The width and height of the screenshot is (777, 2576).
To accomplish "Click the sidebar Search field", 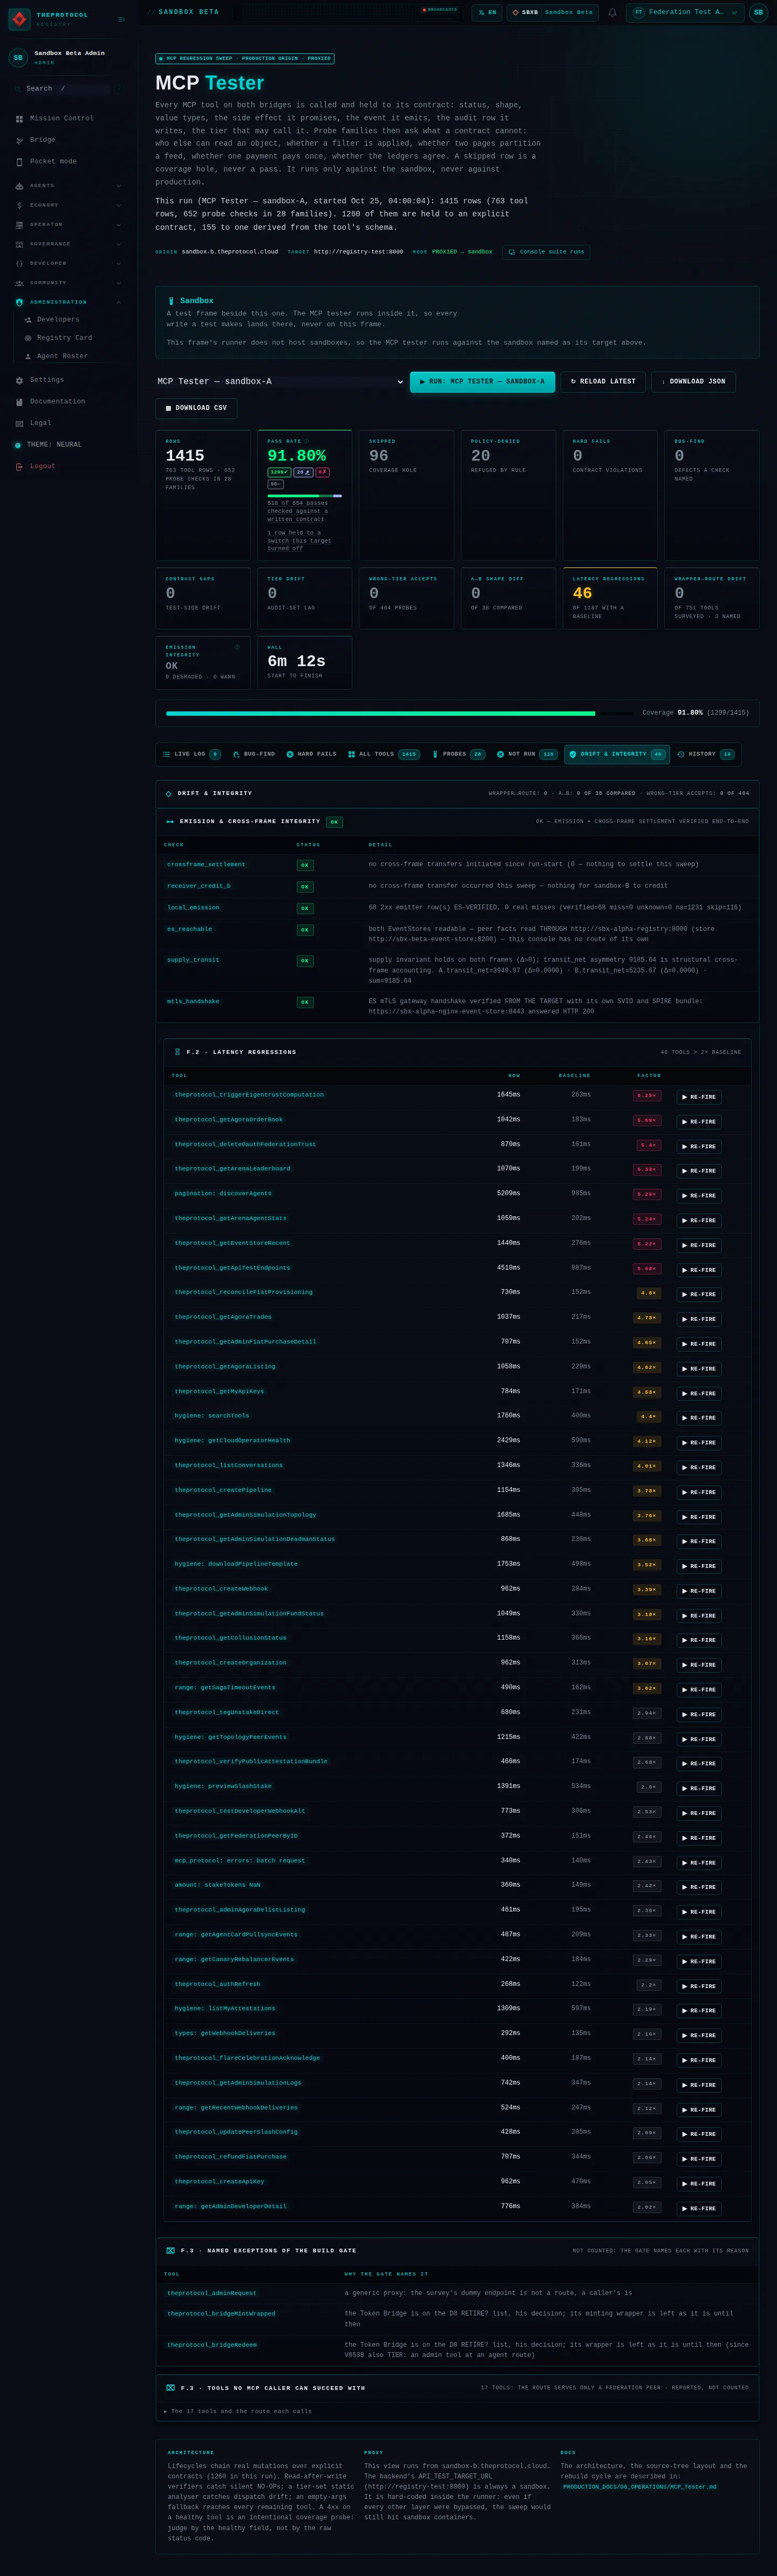I will tap(67, 89).
